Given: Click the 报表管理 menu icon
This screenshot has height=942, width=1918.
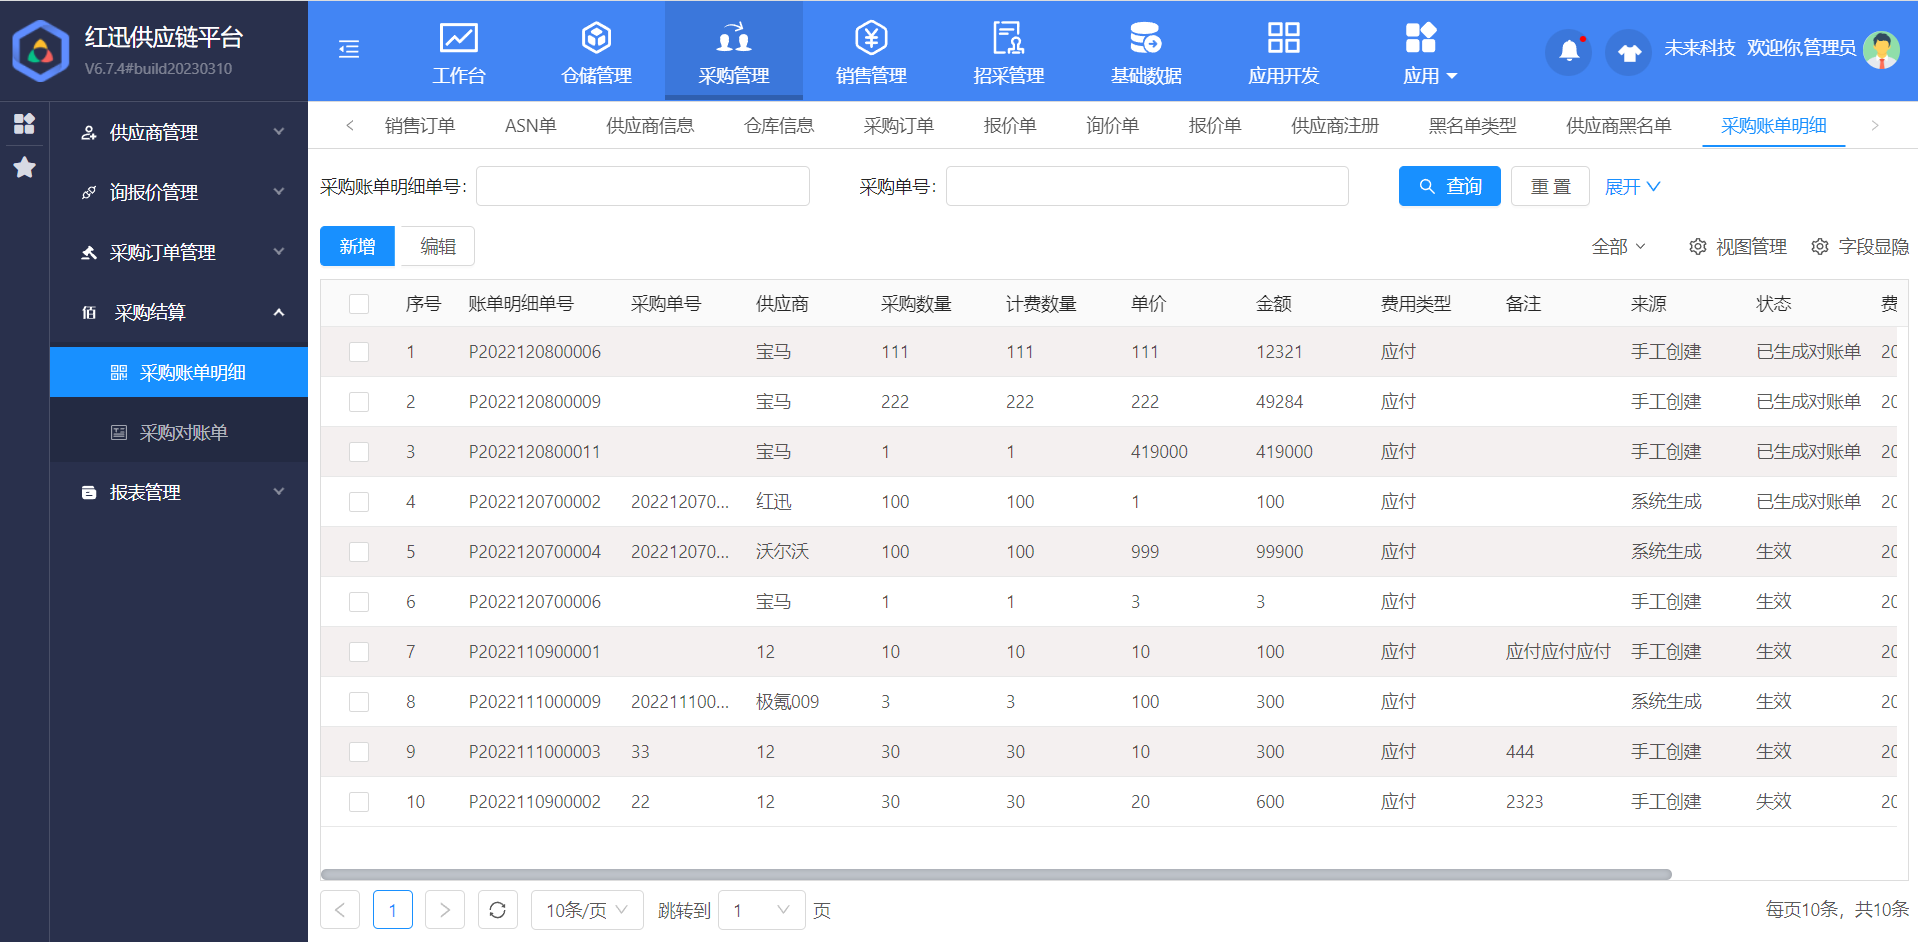Looking at the screenshot, I should (89, 492).
